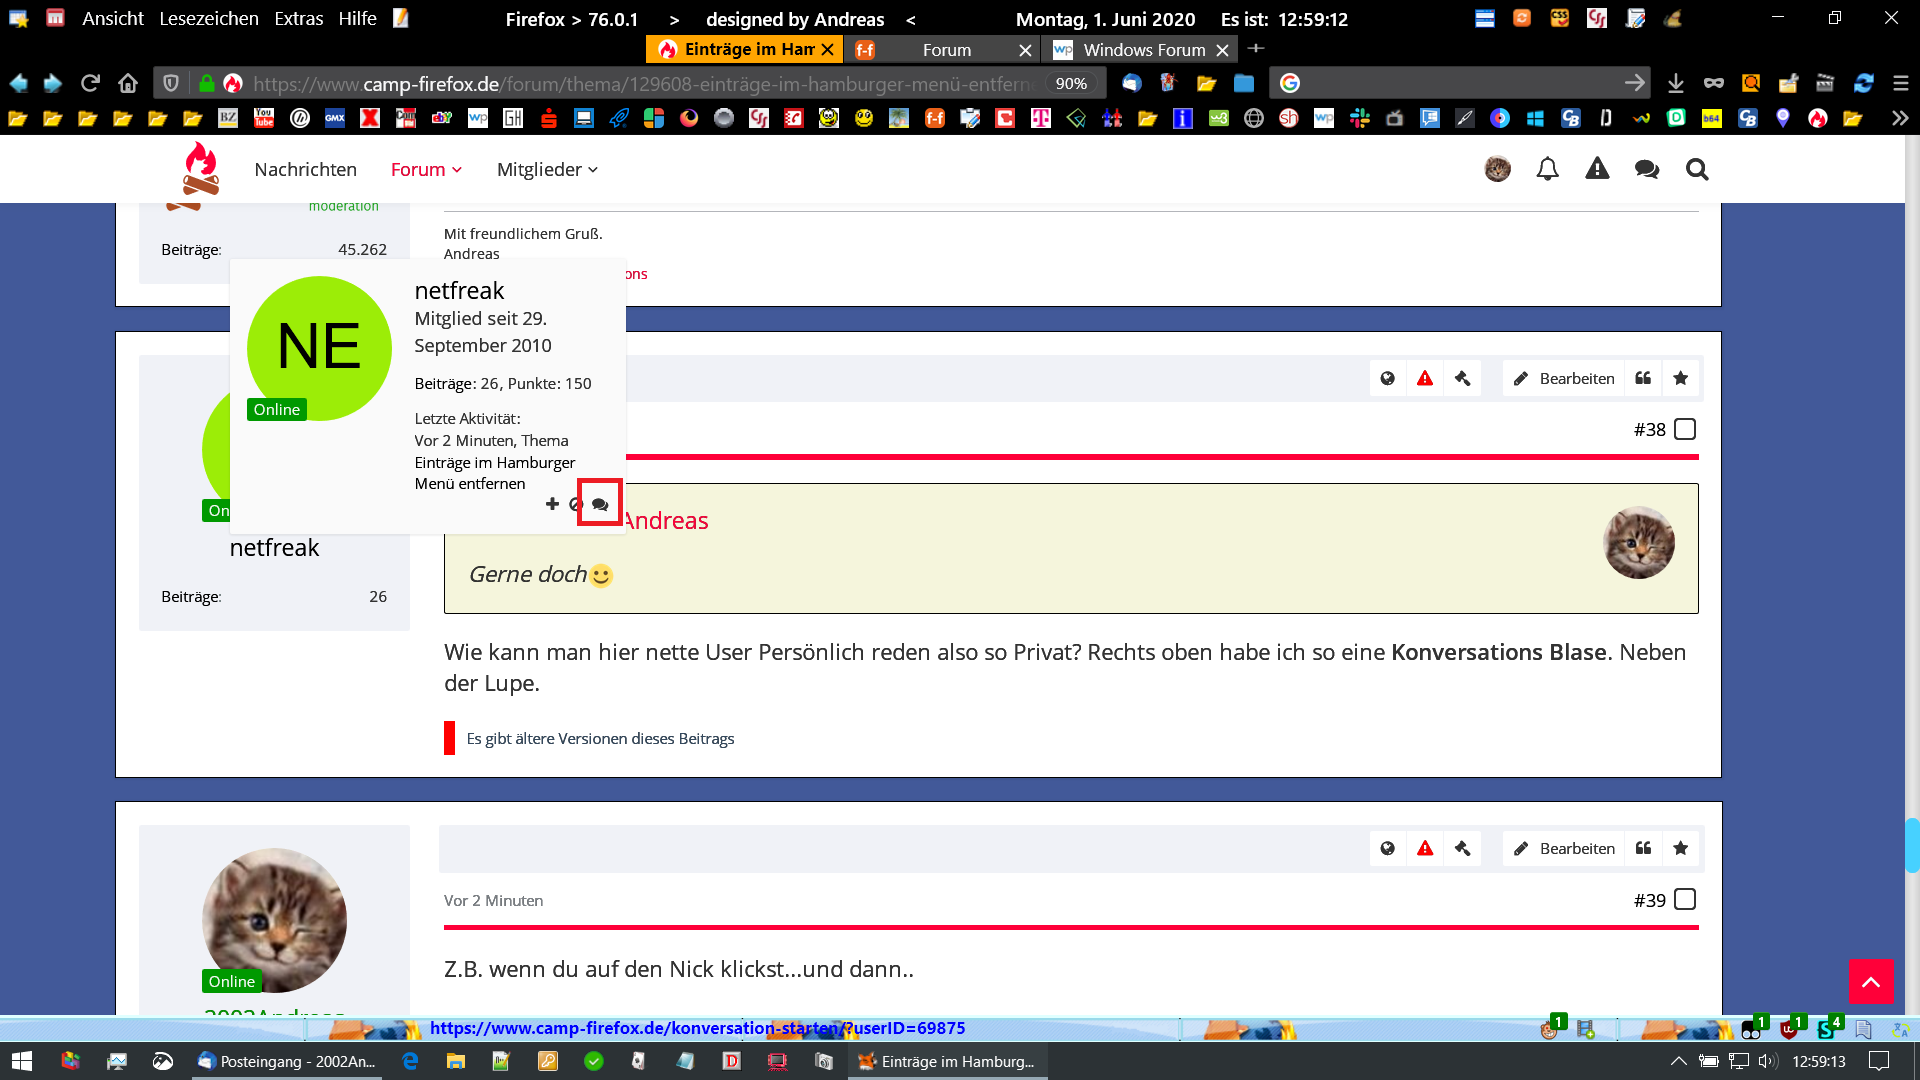Screen dimensions: 1920x1080
Task: Open conversations icon in site header
Action: click(x=1646, y=169)
